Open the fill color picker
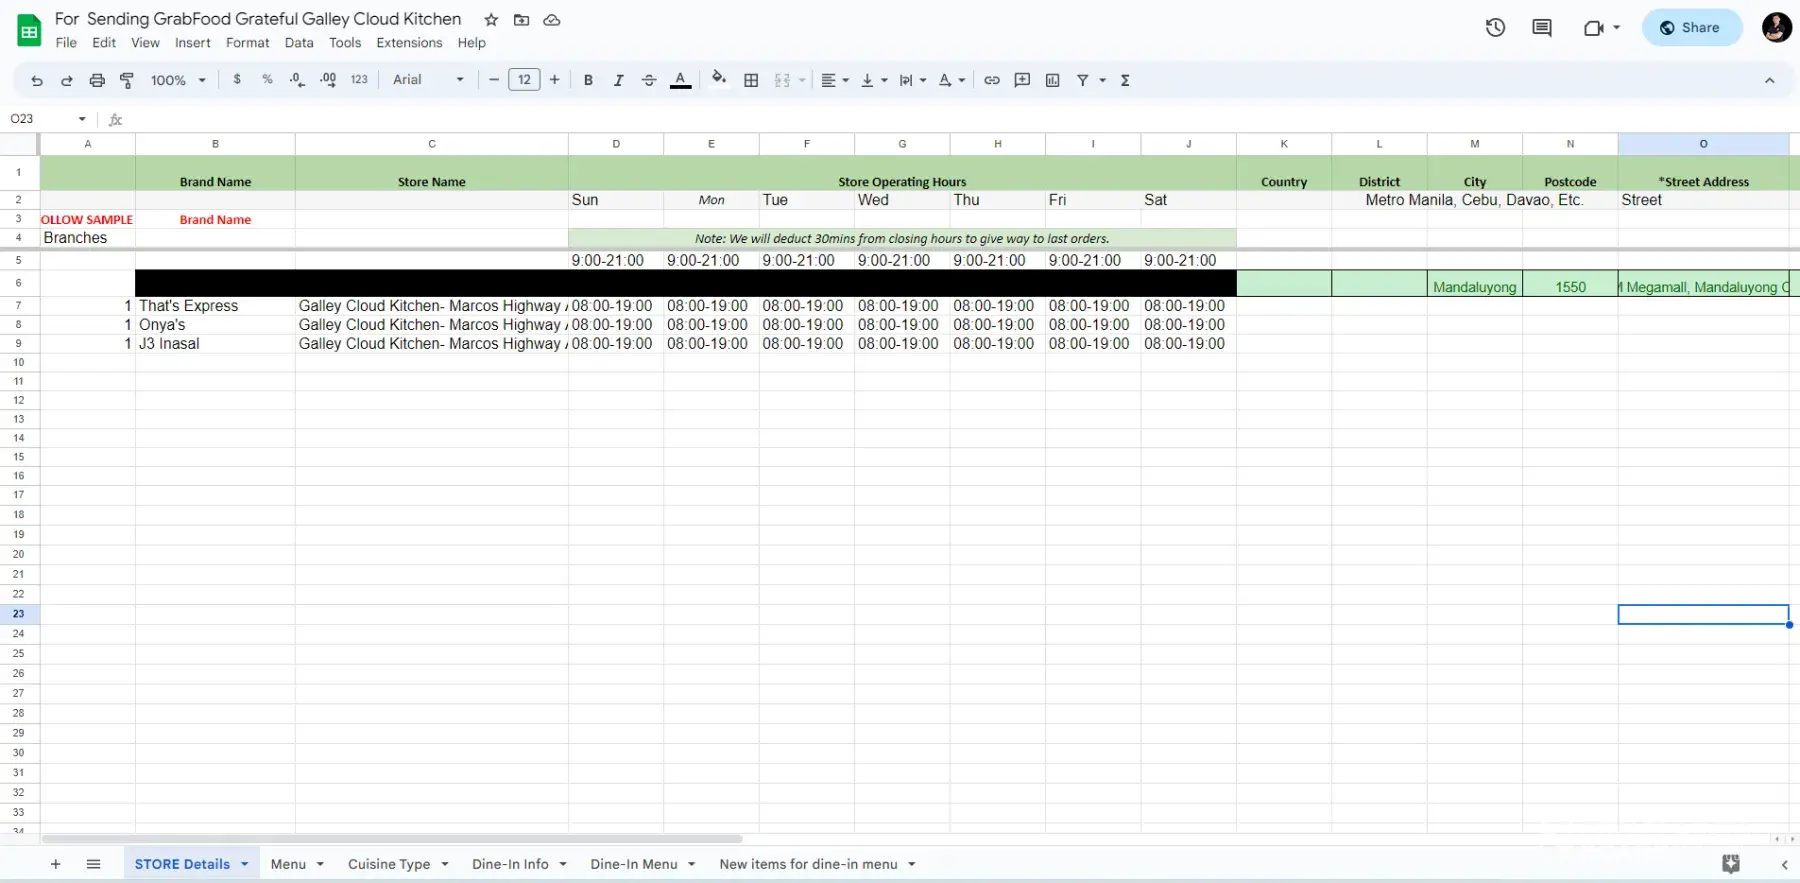This screenshot has height=883, width=1800. click(x=718, y=80)
